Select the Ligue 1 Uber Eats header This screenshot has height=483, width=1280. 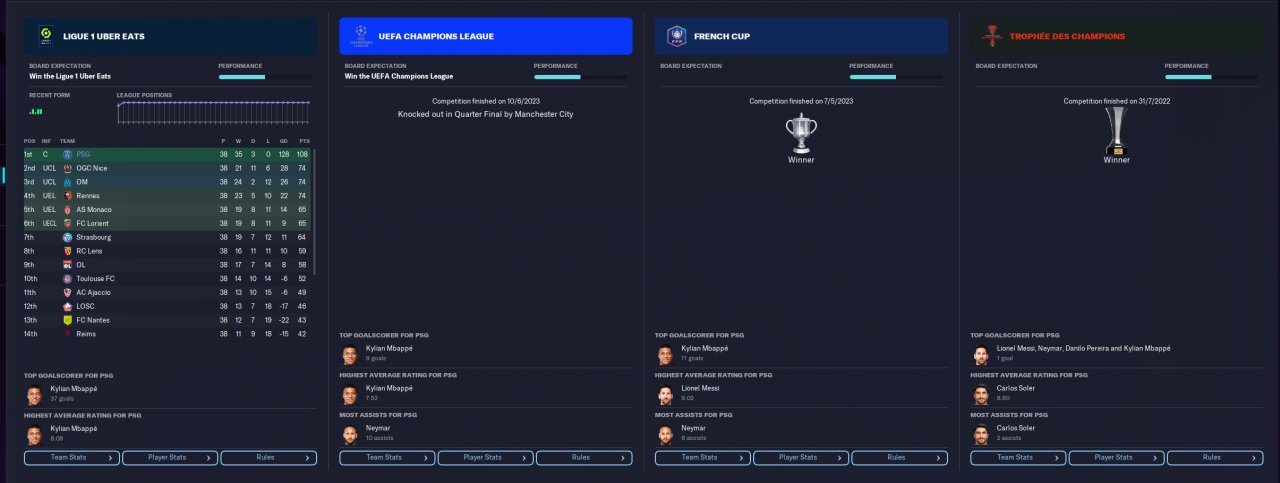[x=170, y=36]
